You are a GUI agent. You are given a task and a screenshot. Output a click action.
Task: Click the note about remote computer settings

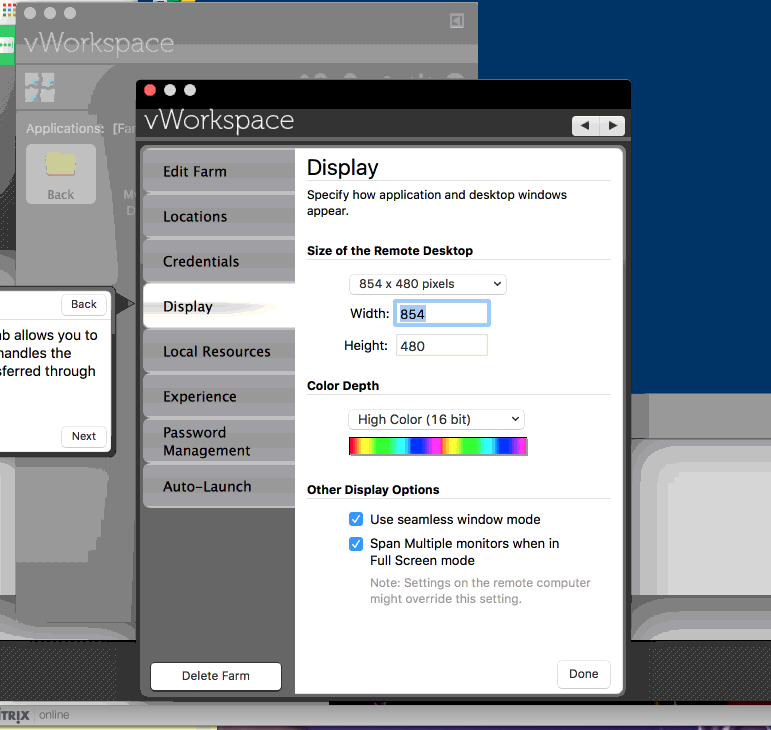point(480,590)
